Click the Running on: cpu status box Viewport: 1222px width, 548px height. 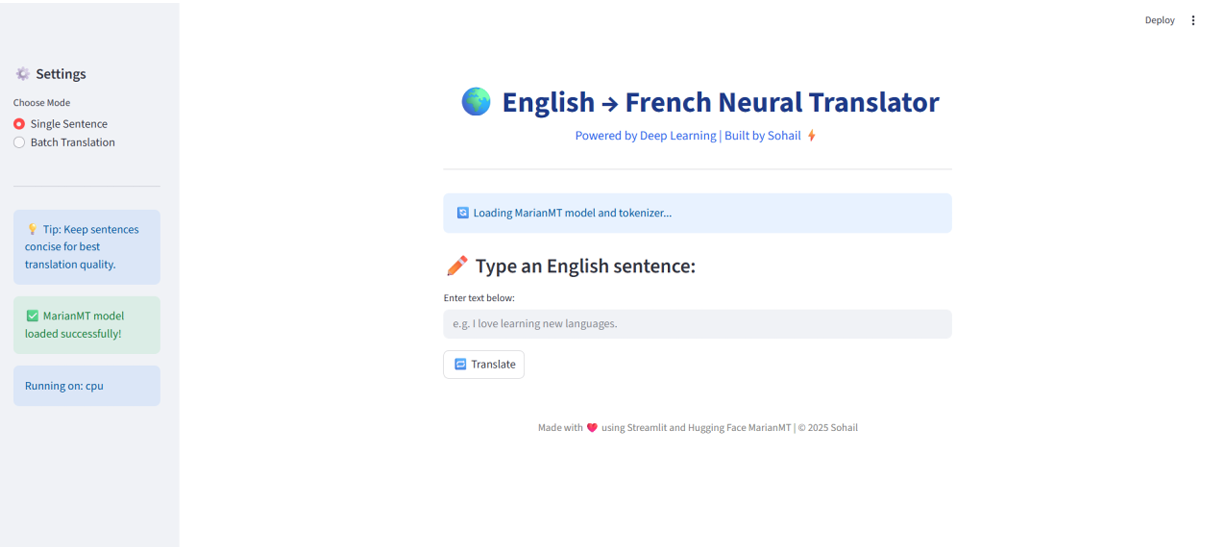click(86, 386)
